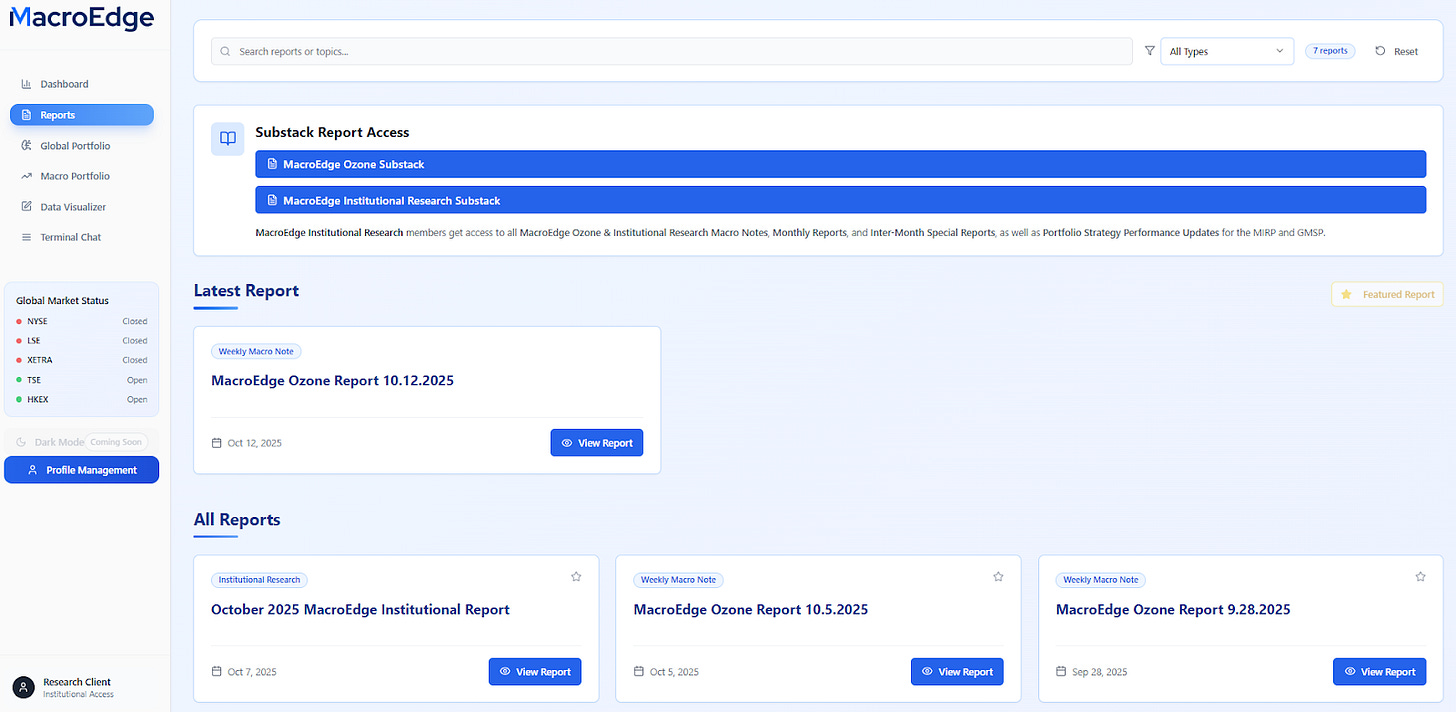View the Ozone Report 9.28.2025
1456x712 pixels.
pyautogui.click(x=1380, y=672)
